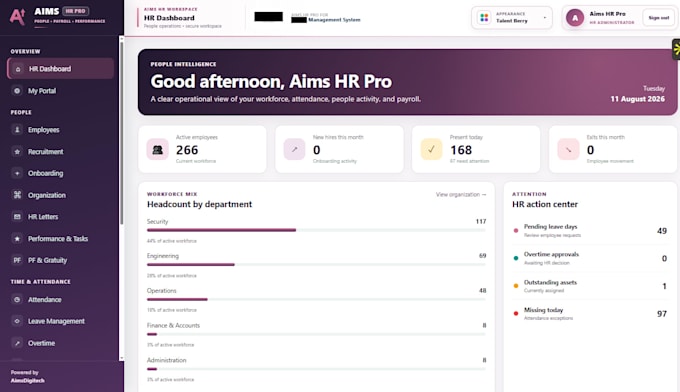Select the Recruitment star icon
Viewport: 680px width, 392px height.
(x=17, y=152)
